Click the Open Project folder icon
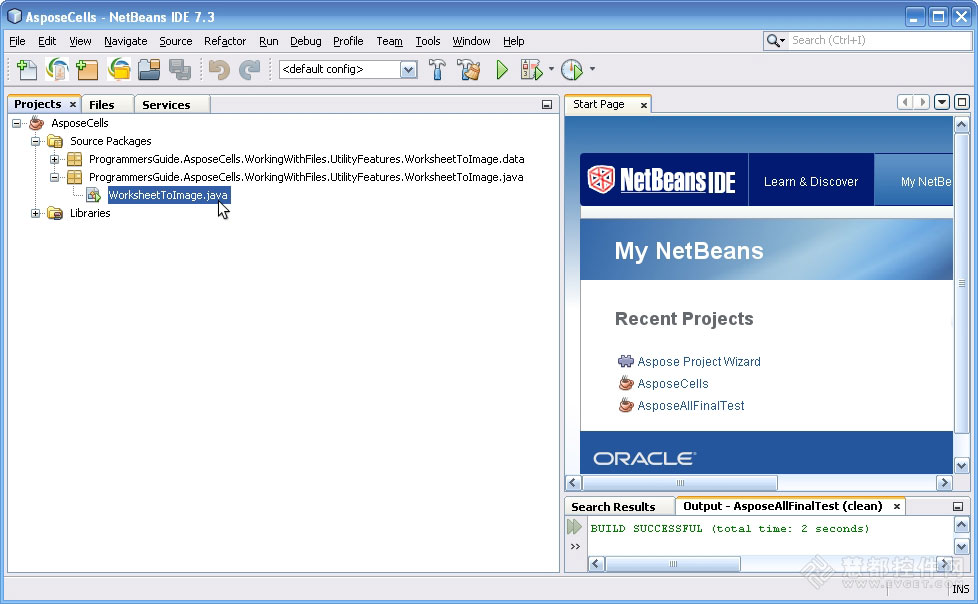This screenshot has height=604, width=978. [x=149, y=69]
